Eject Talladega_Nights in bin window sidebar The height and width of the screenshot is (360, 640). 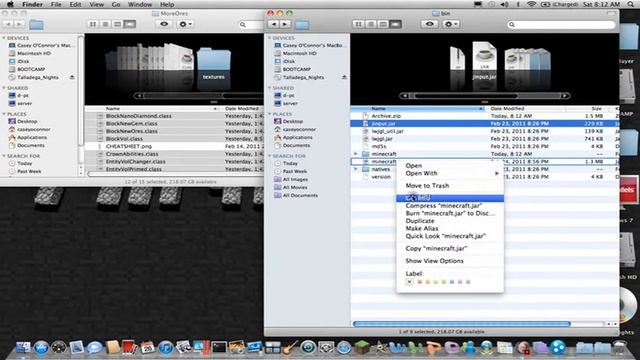tap(344, 77)
